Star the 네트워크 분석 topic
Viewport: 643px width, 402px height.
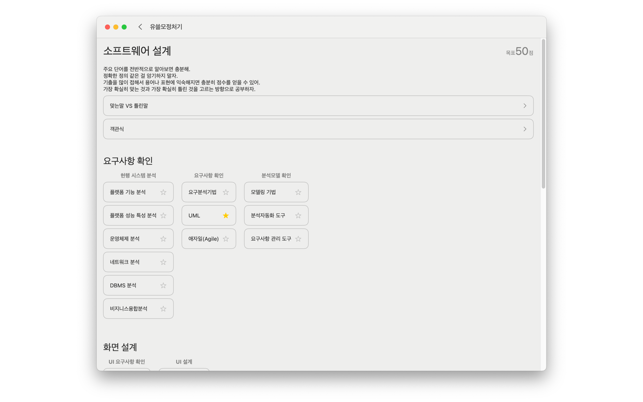tap(164, 262)
